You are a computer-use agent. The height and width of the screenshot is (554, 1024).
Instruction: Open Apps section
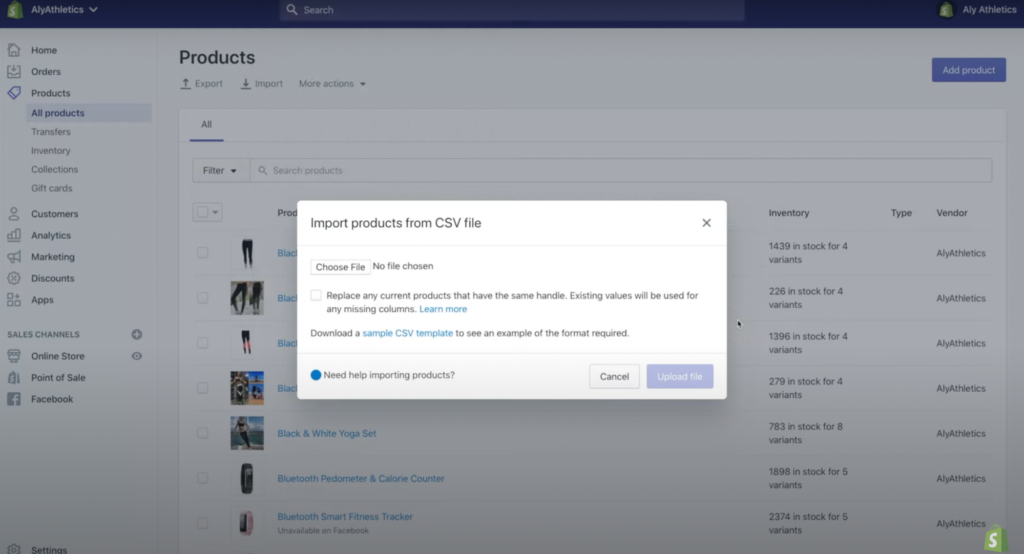click(42, 300)
